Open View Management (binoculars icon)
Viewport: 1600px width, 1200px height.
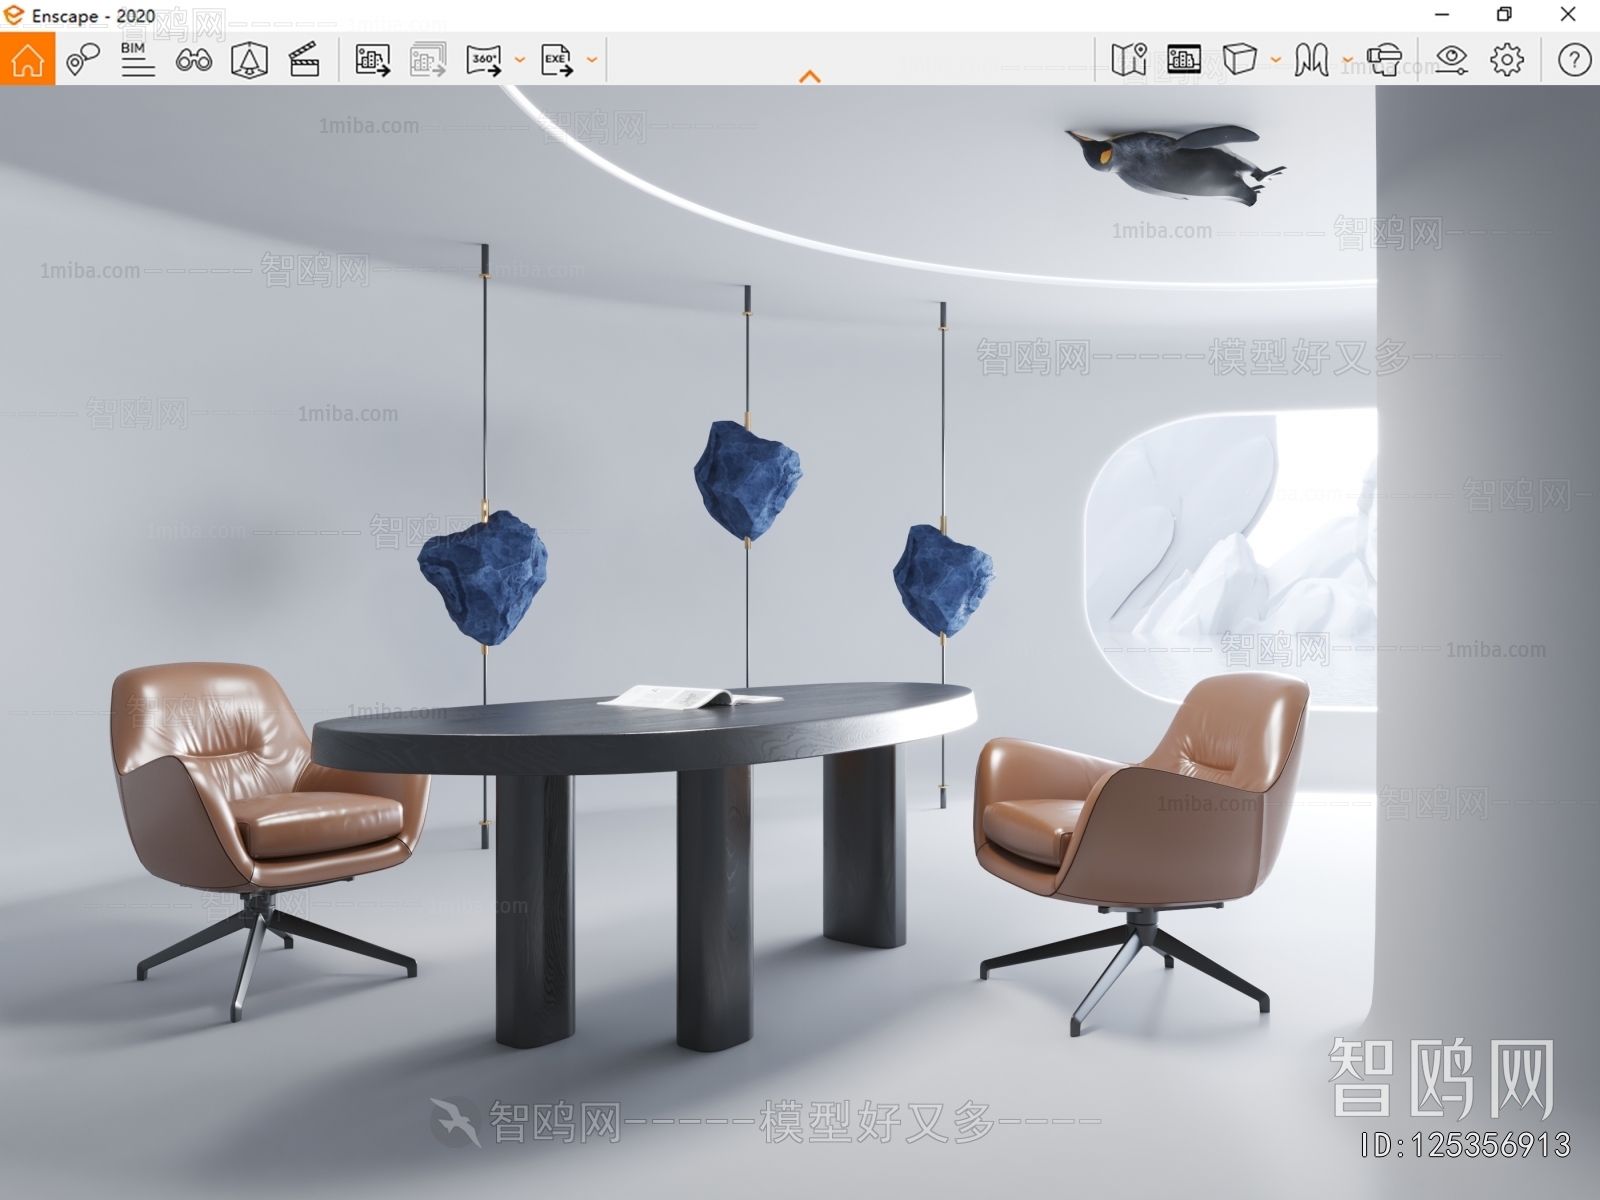point(193,60)
